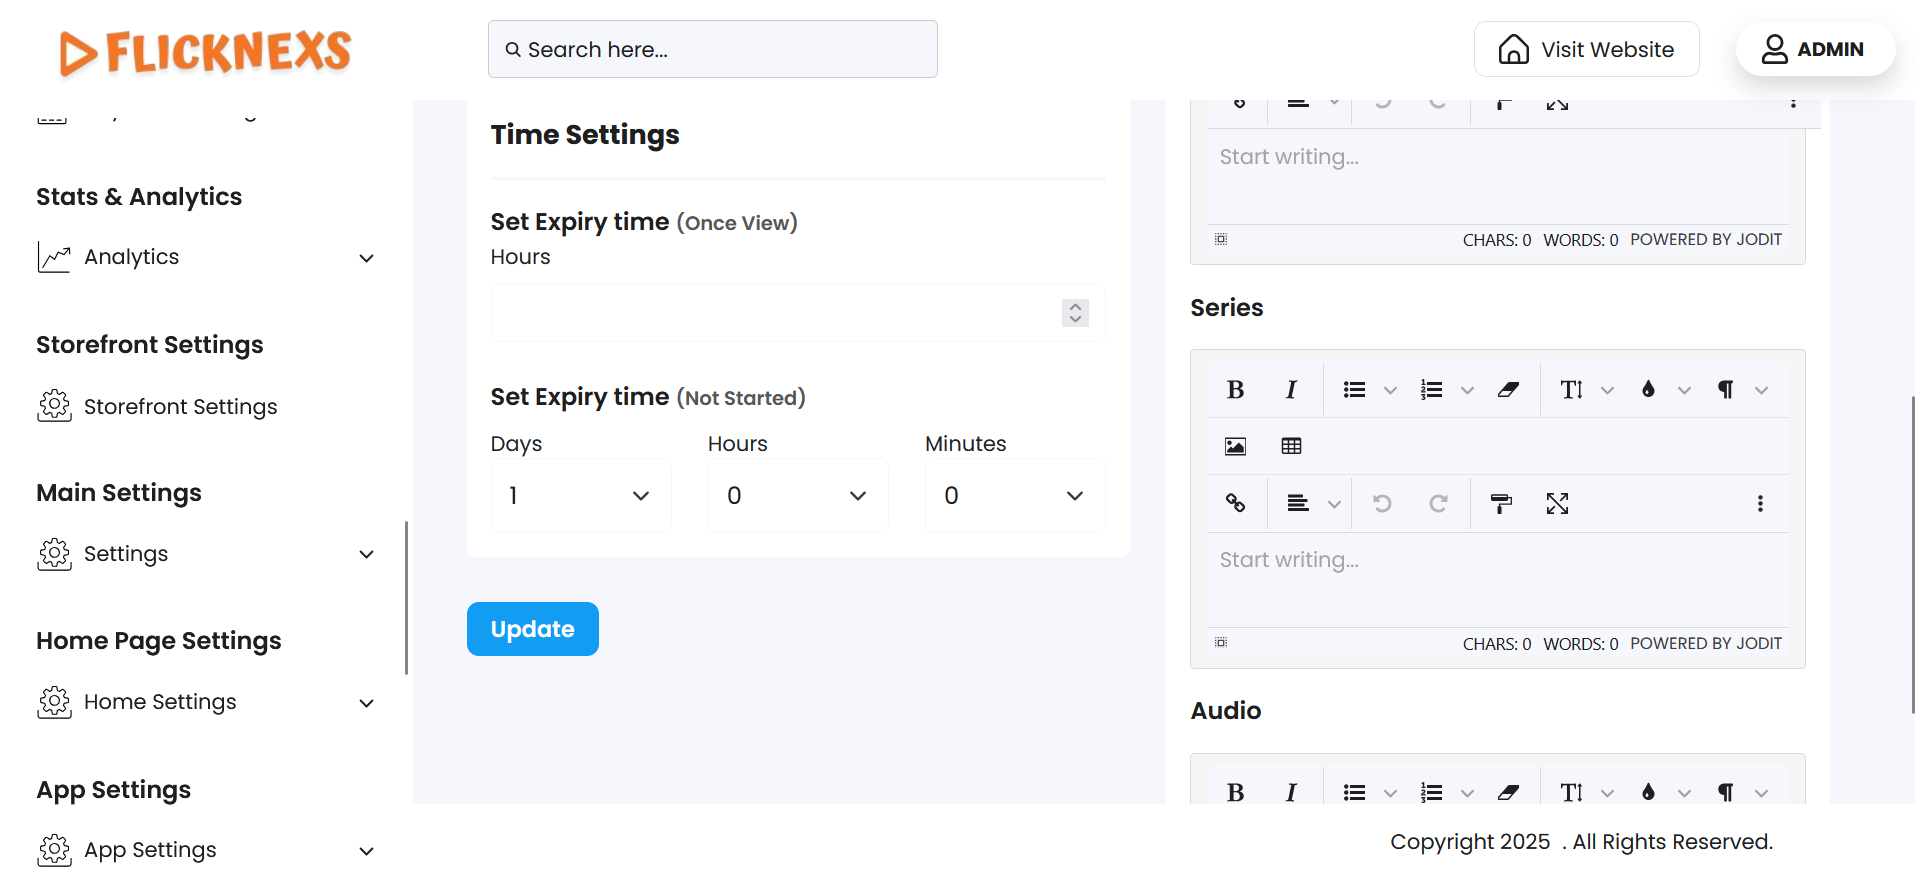Open the brush color picker in Series editor
The width and height of the screenshot is (1915, 876).
click(x=1648, y=390)
